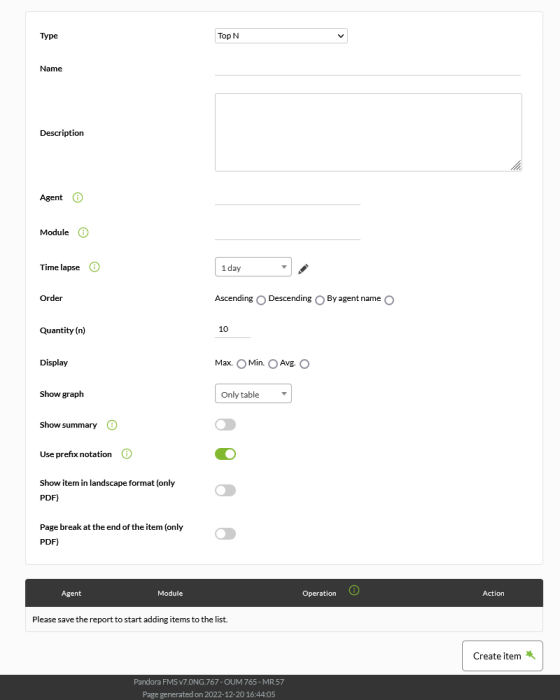Click the Time lapse info icon
The height and width of the screenshot is (700, 560).
coord(94,267)
